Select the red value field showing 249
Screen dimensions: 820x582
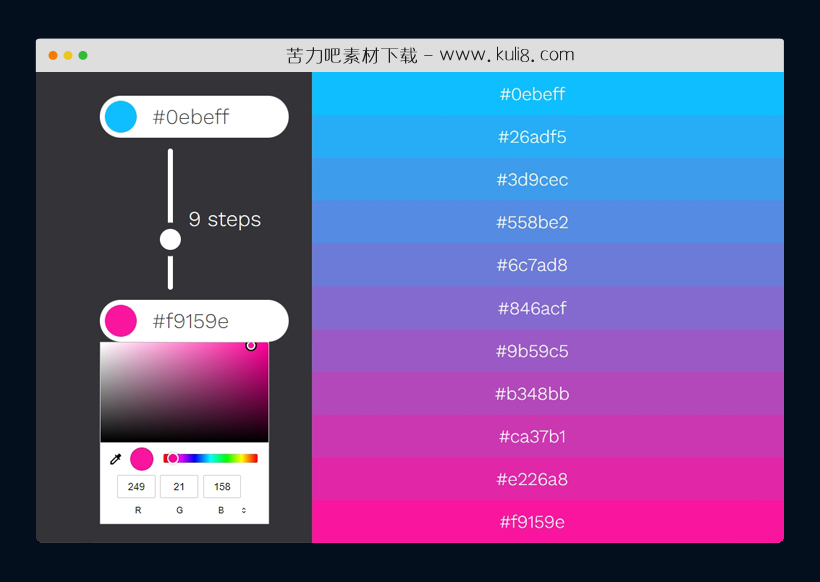[136, 487]
